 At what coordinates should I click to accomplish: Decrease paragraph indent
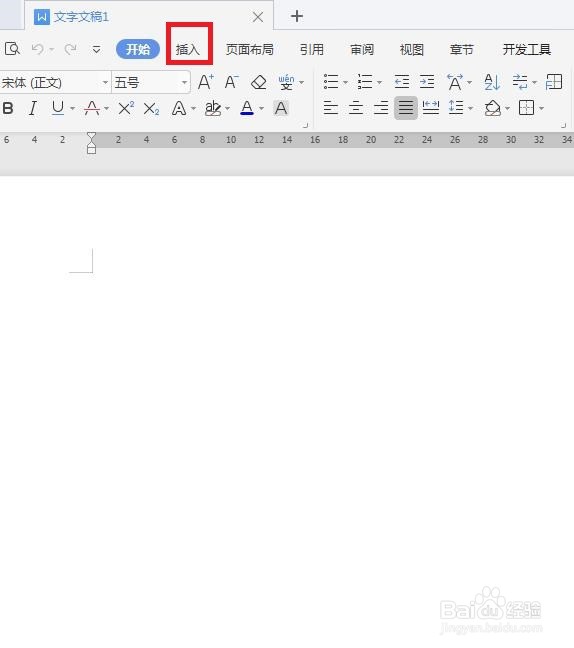(402, 82)
